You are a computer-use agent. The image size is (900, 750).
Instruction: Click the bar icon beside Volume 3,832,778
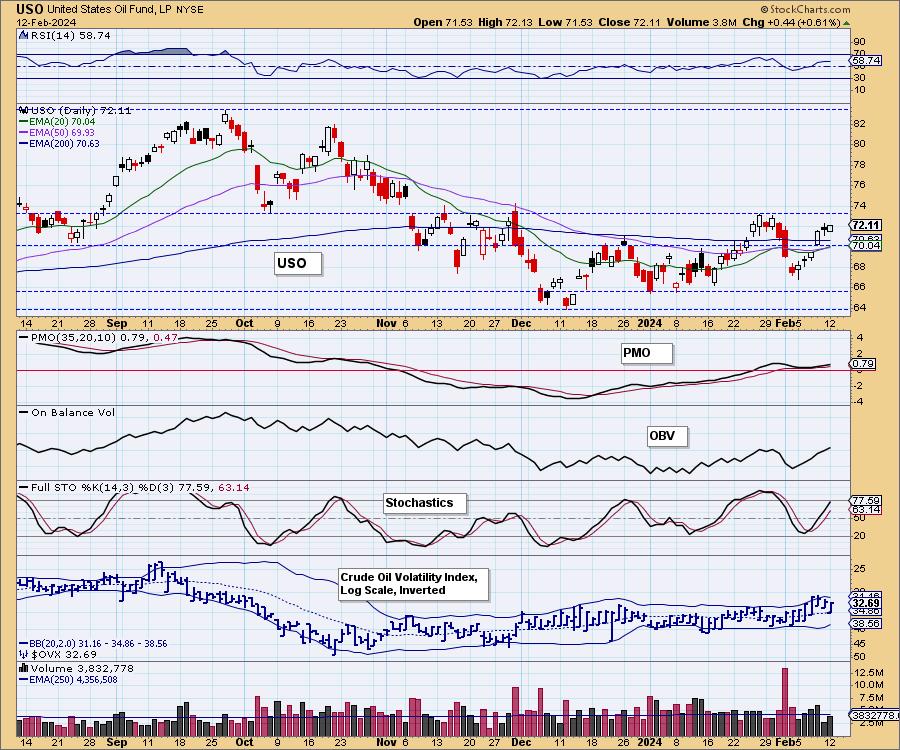pos(24,668)
